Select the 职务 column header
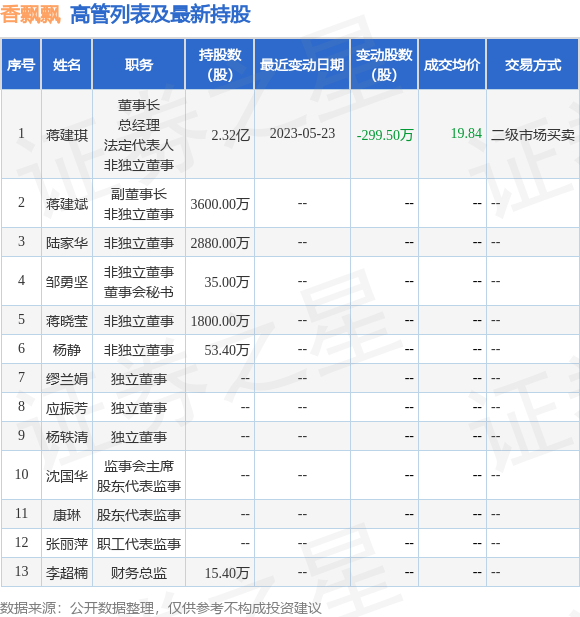Screen dimensions: 580x617 click(x=139, y=65)
